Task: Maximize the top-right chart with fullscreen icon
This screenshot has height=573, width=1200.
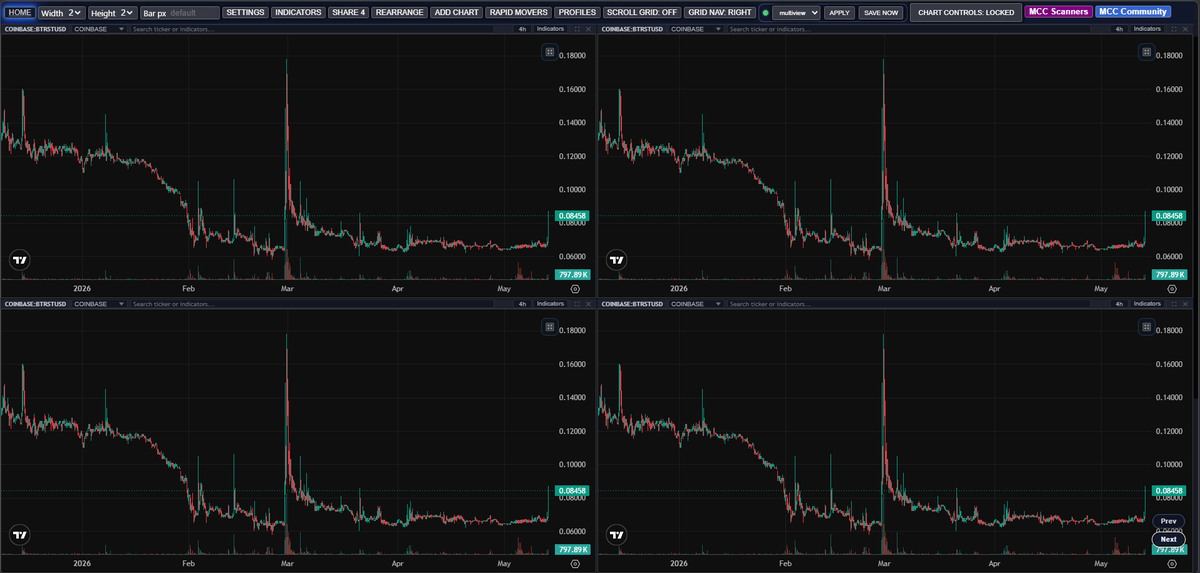Action: (1172, 29)
